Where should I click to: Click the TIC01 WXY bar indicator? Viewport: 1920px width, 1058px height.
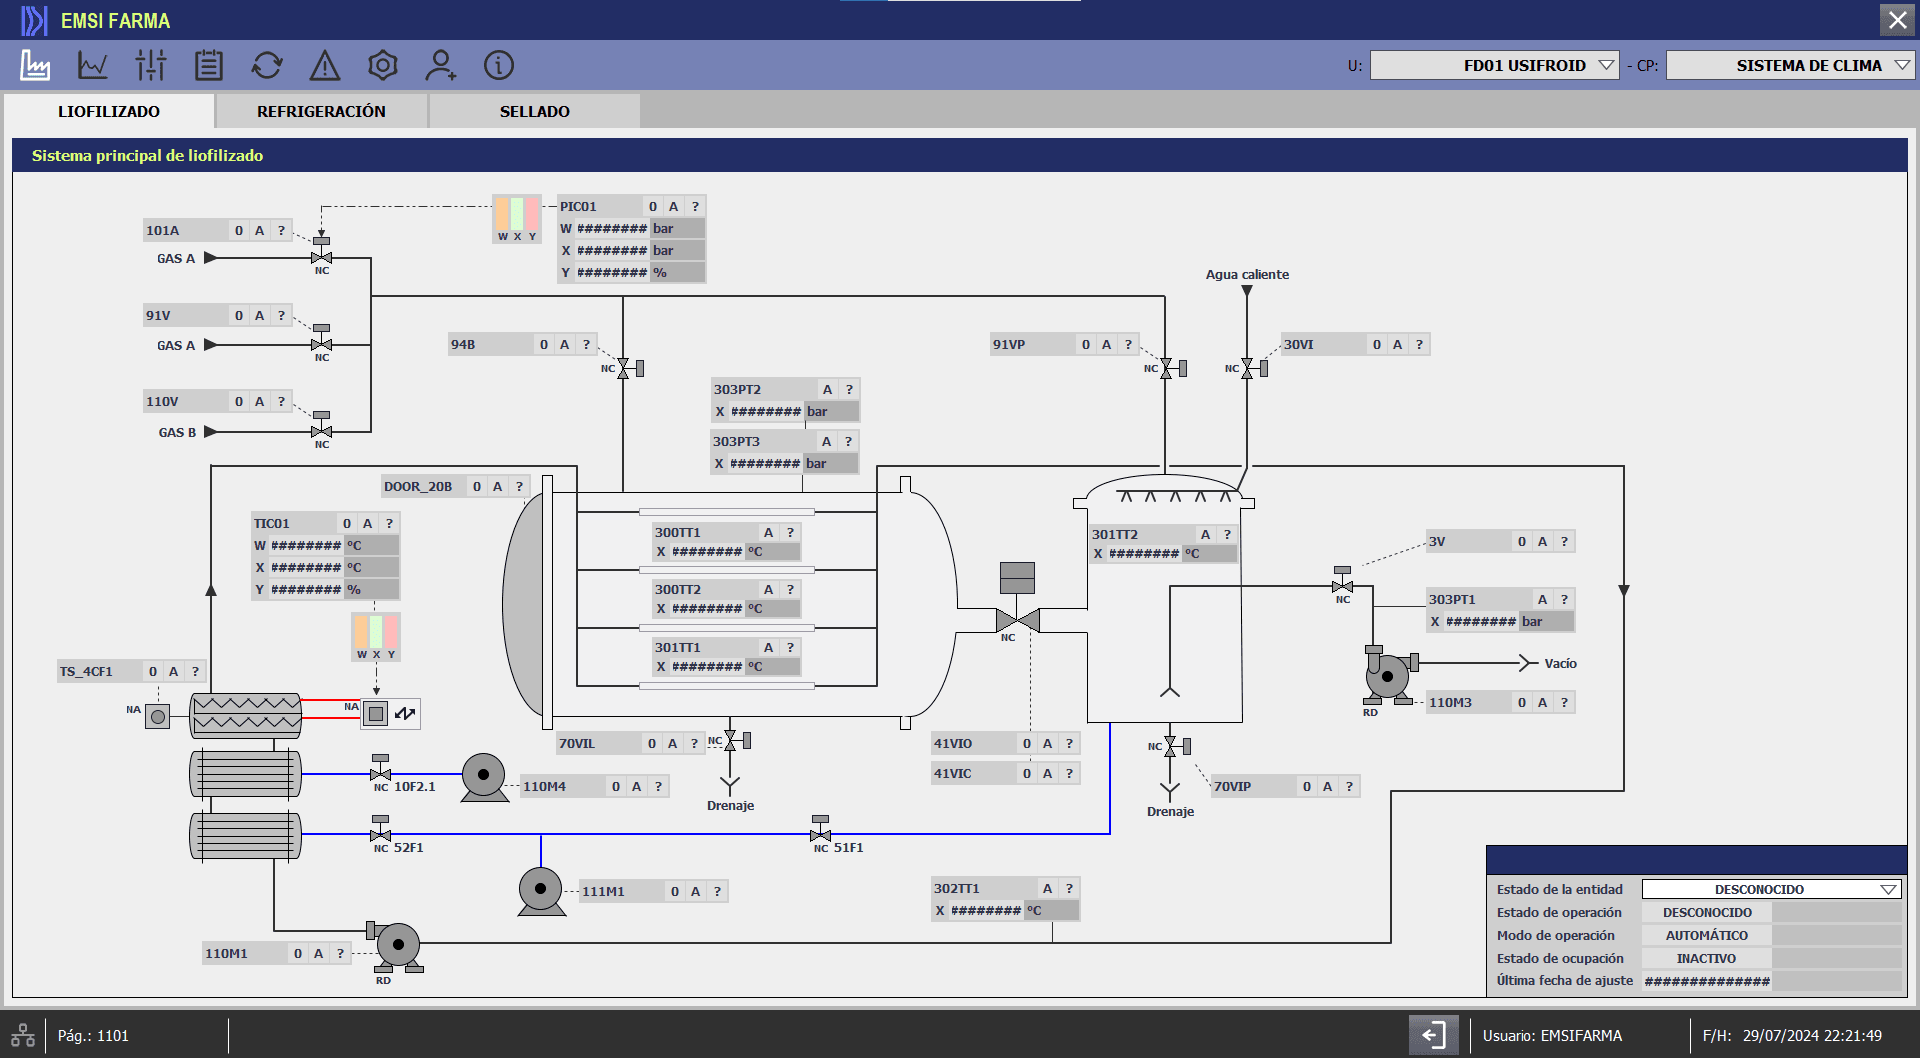point(376,637)
